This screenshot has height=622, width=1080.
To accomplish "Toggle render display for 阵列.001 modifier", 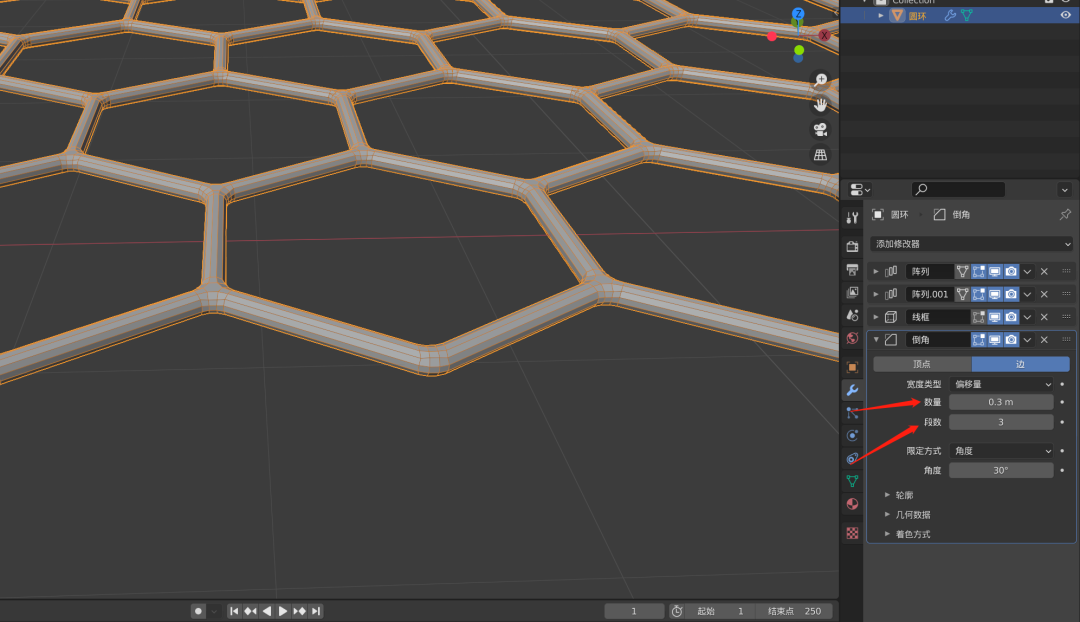I will tap(1011, 294).
